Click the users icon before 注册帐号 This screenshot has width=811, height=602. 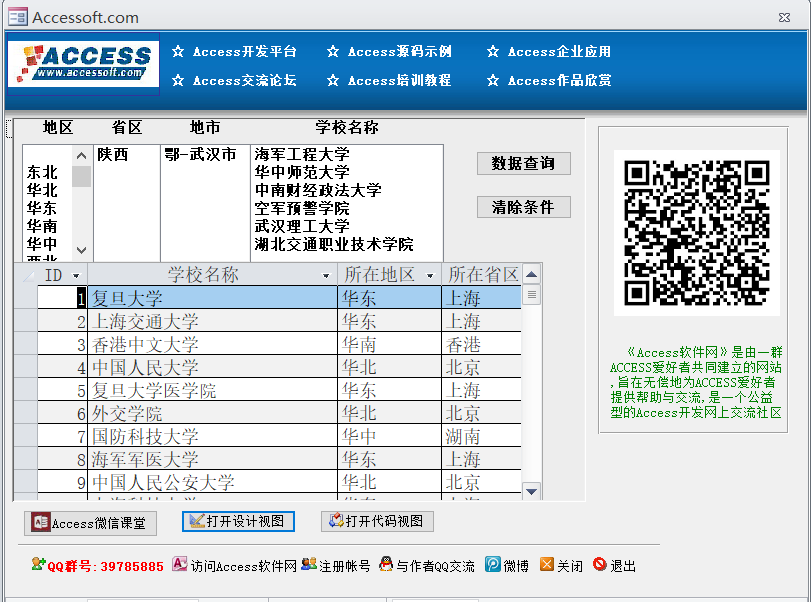pyautogui.click(x=309, y=564)
